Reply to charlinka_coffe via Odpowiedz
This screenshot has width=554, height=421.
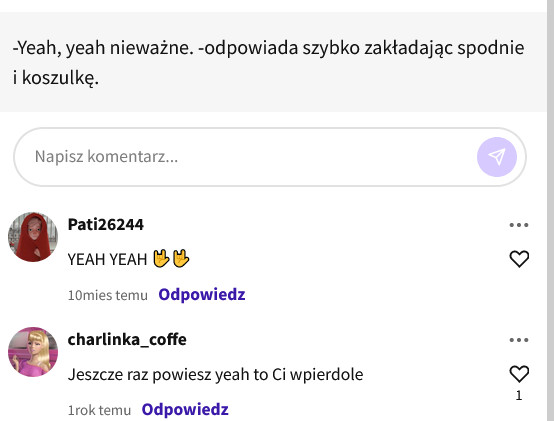click(x=185, y=409)
